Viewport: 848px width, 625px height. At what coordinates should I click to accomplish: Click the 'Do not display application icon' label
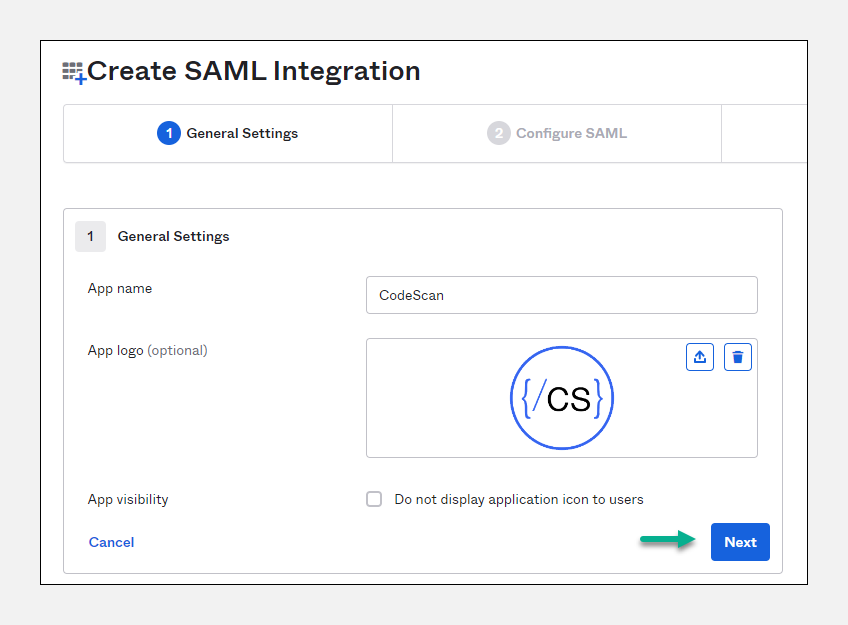[x=518, y=499]
